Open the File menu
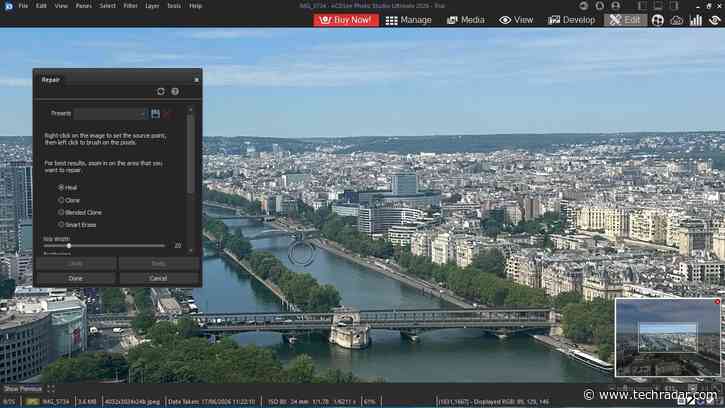The height and width of the screenshot is (408, 725). [x=23, y=6]
